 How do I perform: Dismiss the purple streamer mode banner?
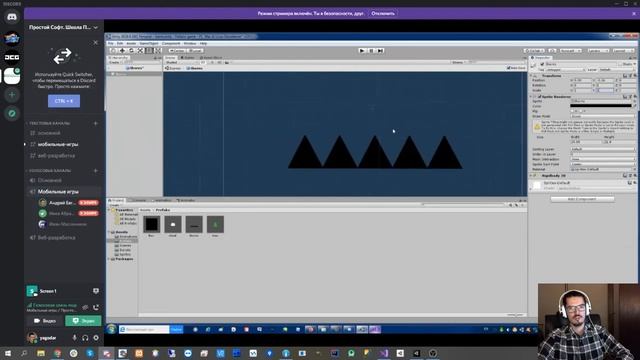click(634, 13)
